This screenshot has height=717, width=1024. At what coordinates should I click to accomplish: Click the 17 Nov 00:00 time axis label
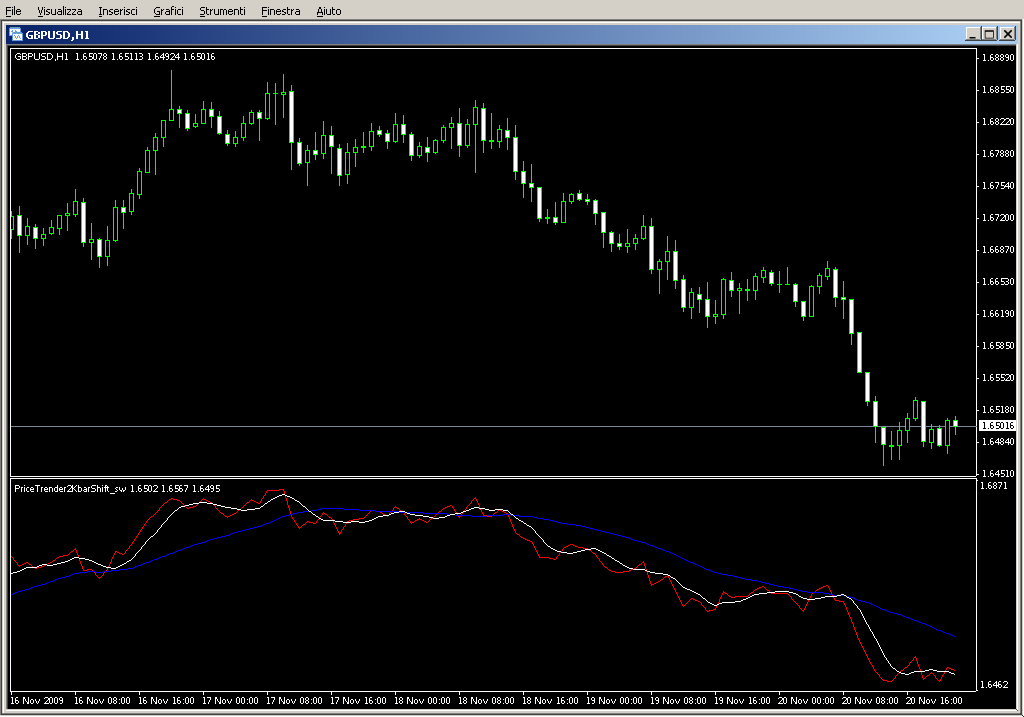point(232,701)
